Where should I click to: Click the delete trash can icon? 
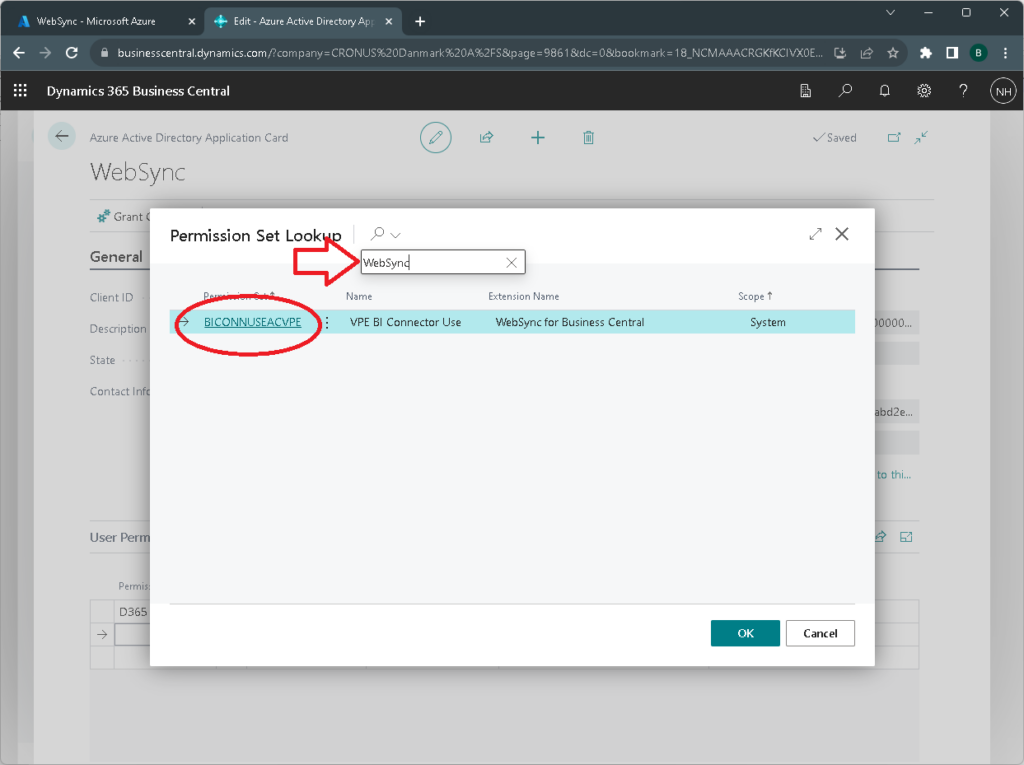point(589,137)
